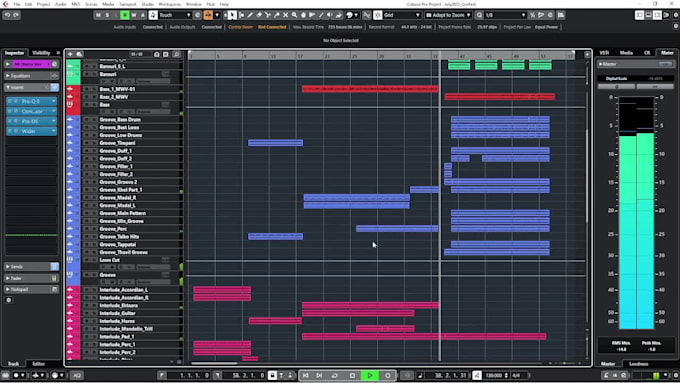Select the Draw pencil tool
This screenshot has width=680, height=383.
pyautogui.click(x=250, y=15)
